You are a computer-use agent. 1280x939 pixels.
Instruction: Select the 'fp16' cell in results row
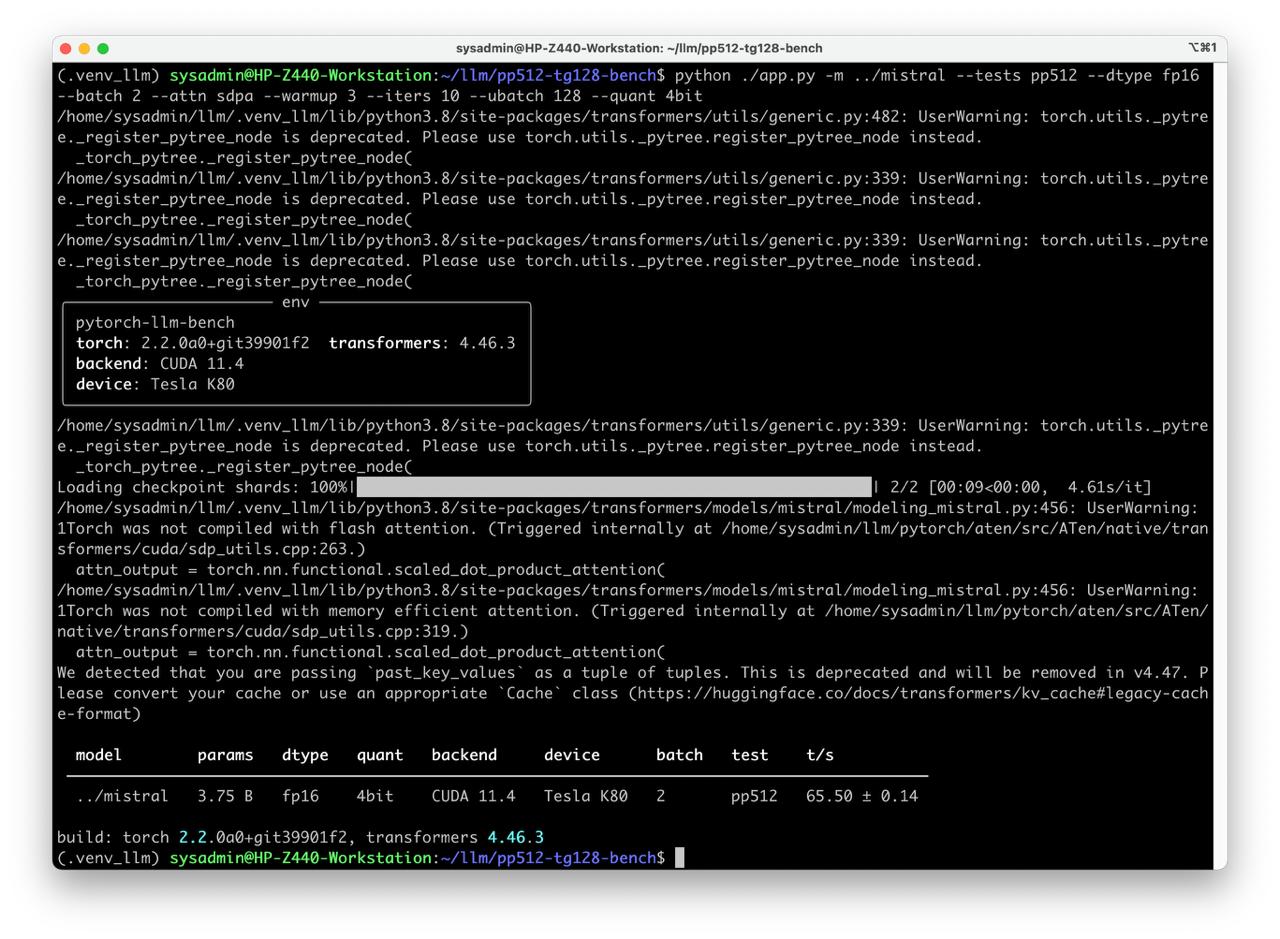click(x=300, y=796)
